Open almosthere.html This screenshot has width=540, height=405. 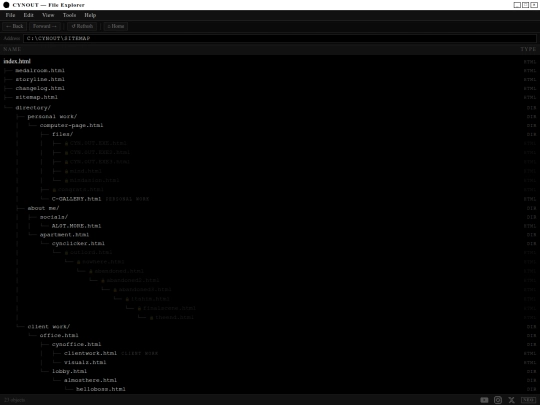pos(90,380)
